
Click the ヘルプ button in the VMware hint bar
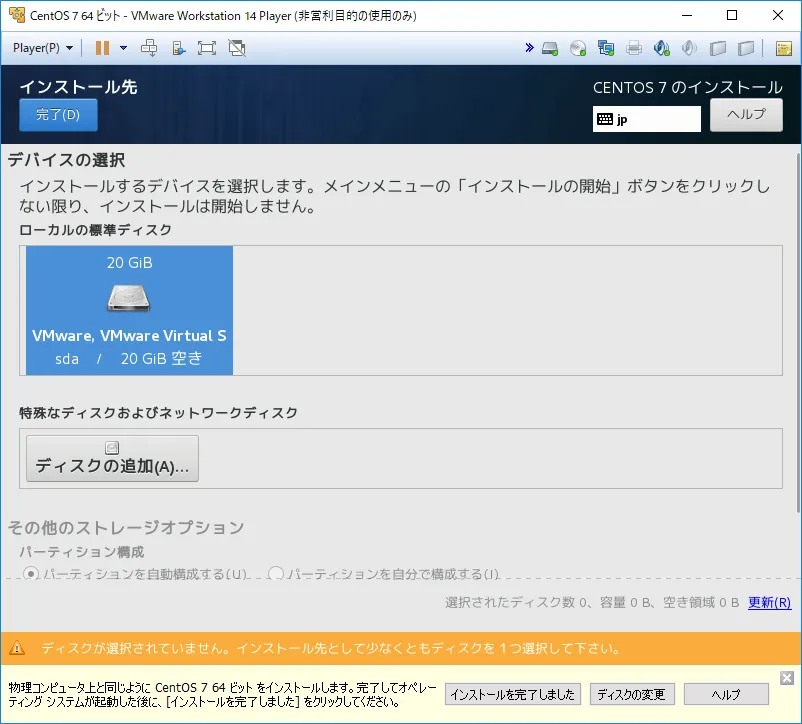pyautogui.click(x=726, y=694)
